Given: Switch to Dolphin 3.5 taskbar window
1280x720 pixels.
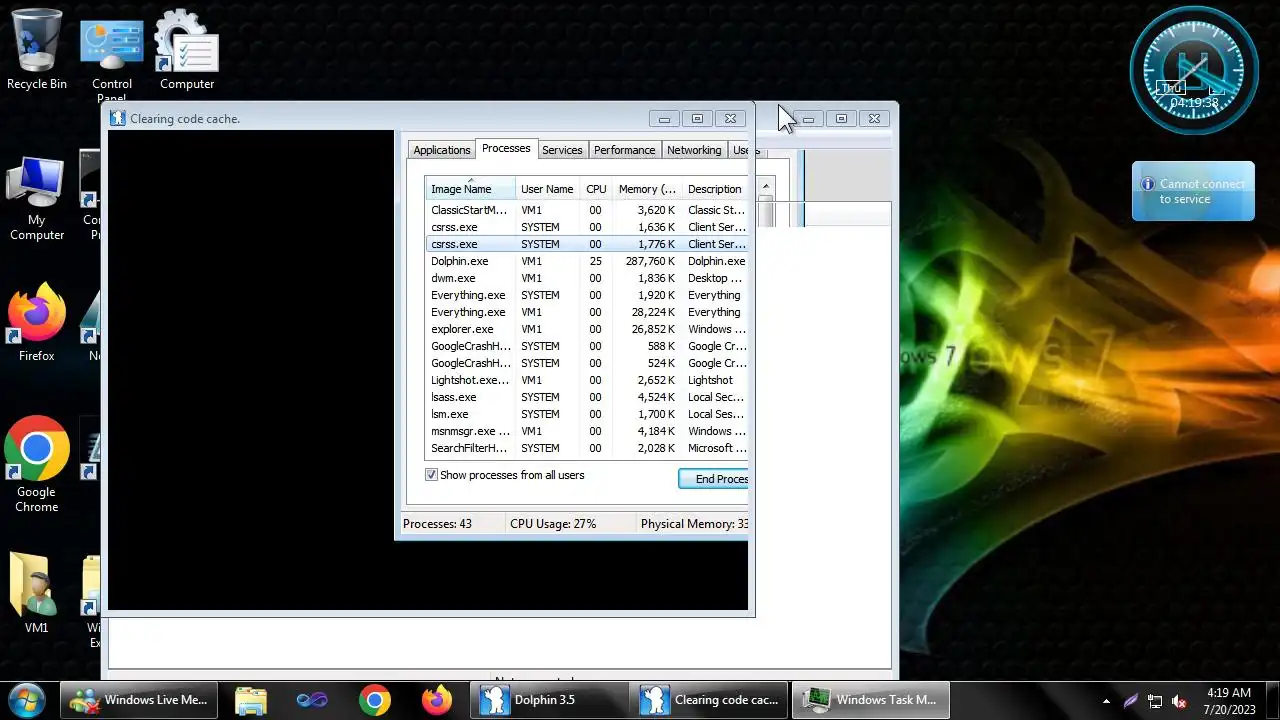Looking at the screenshot, I should pyautogui.click(x=549, y=700).
